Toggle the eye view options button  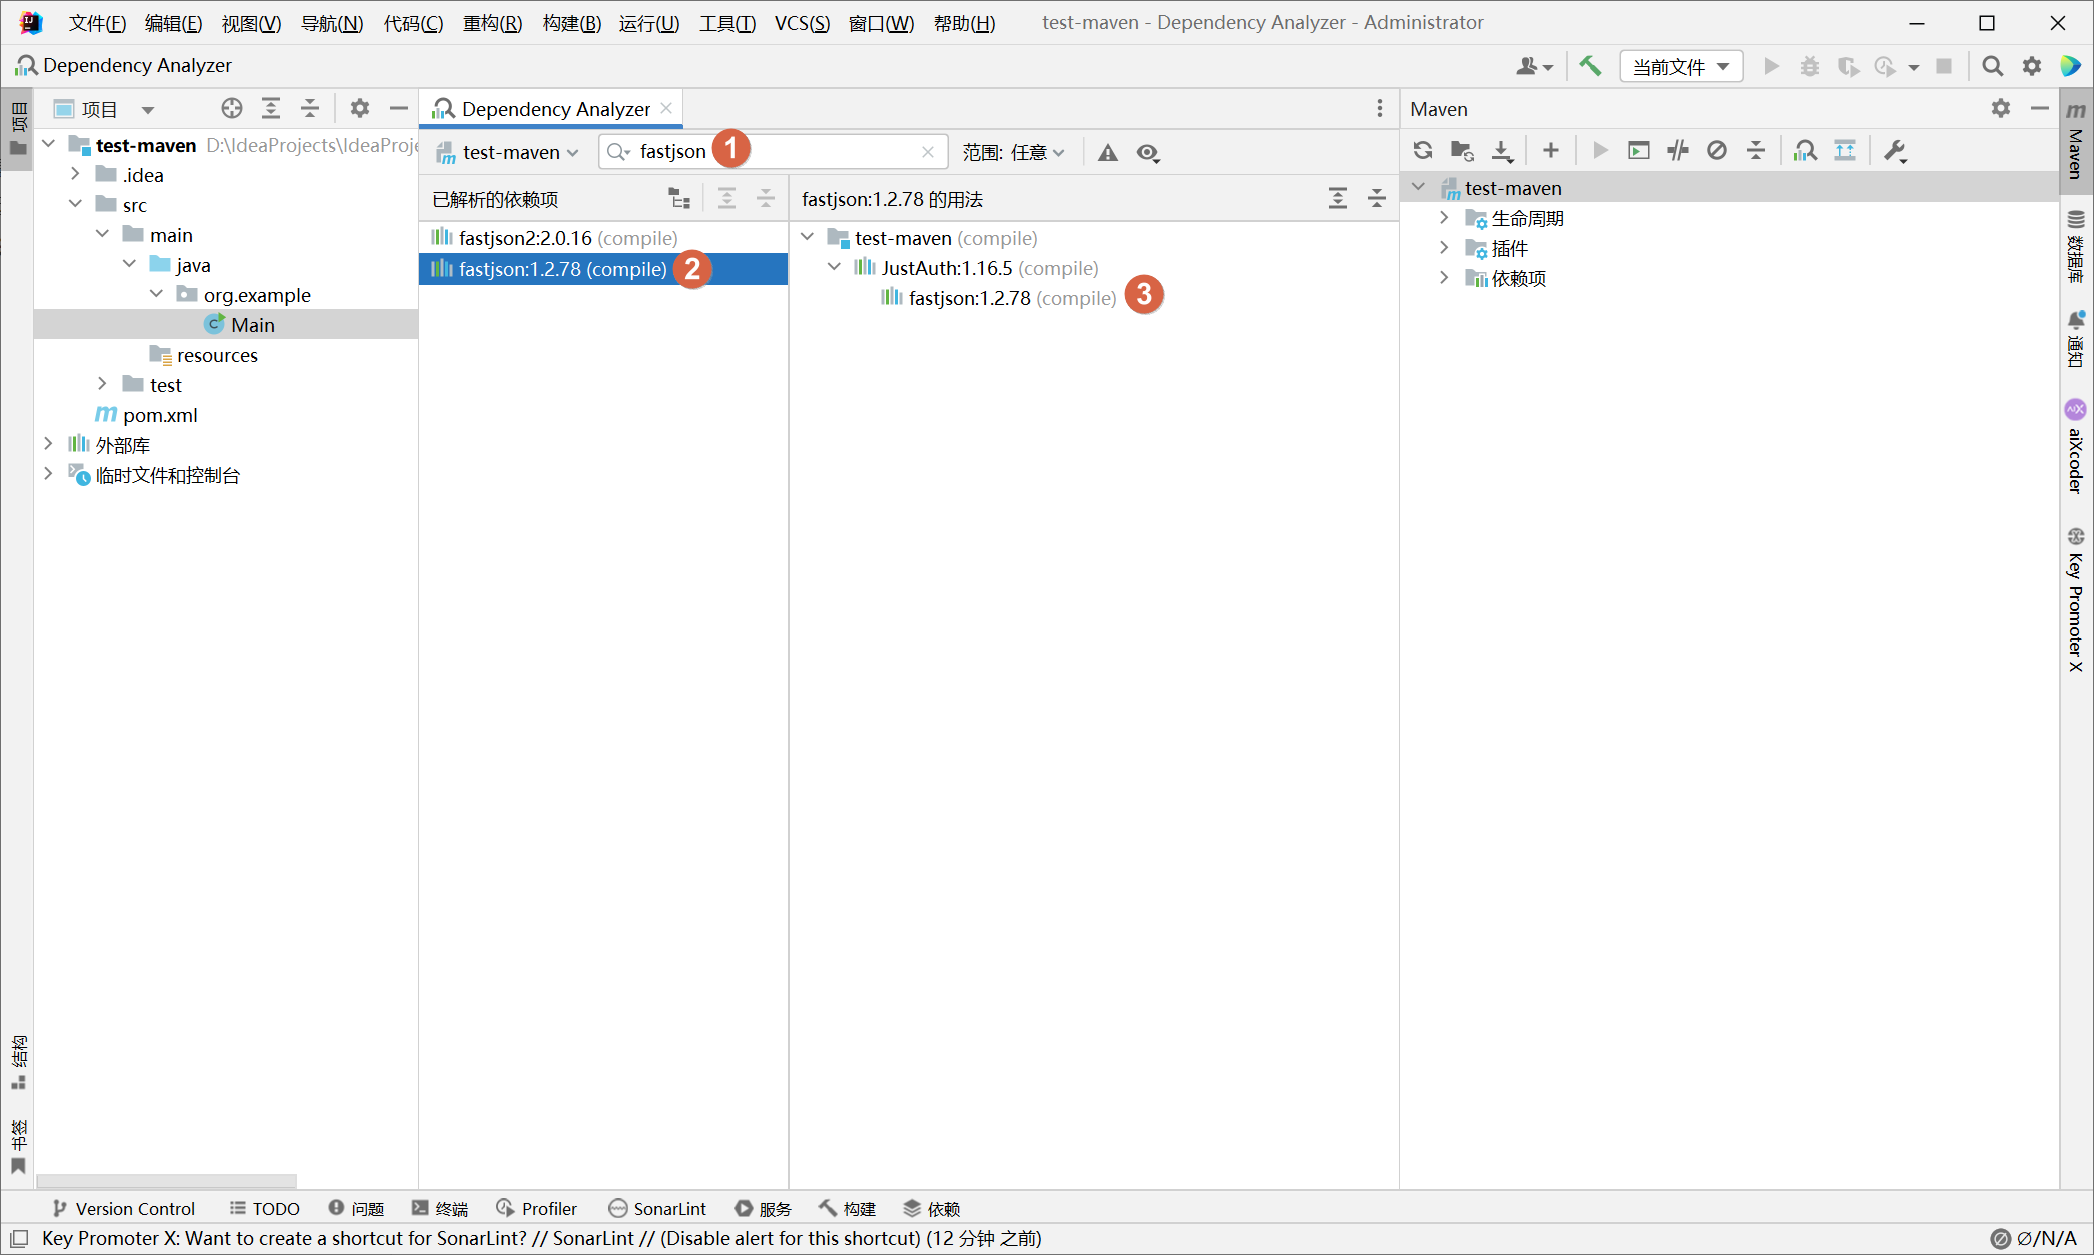coord(1148,153)
